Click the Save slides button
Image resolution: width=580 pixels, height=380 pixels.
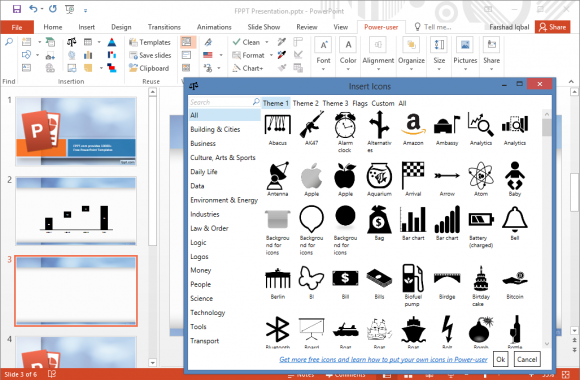point(150,56)
